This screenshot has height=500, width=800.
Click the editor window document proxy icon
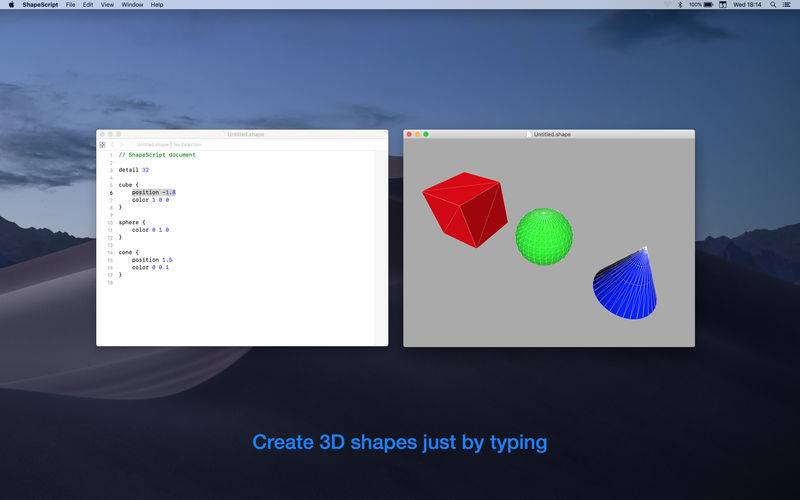coord(222,134)
